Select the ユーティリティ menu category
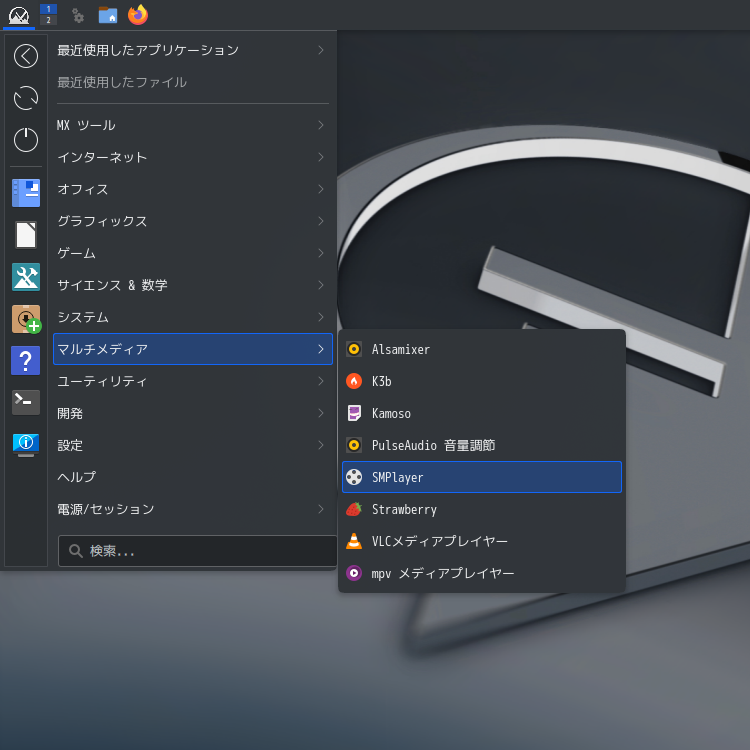Image resolution: width=750 pixels, height=750 pixels. click(x=193, y=381)
